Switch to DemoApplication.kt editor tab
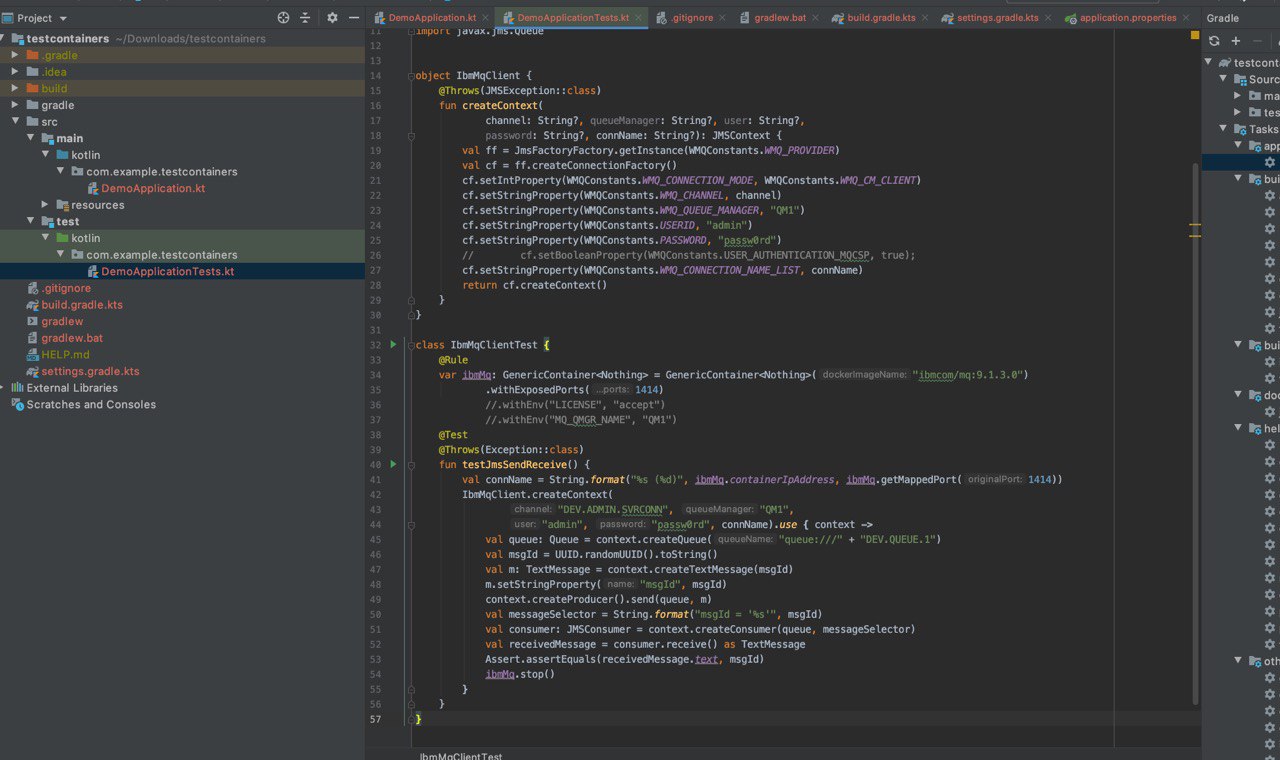 click(431, 18)
